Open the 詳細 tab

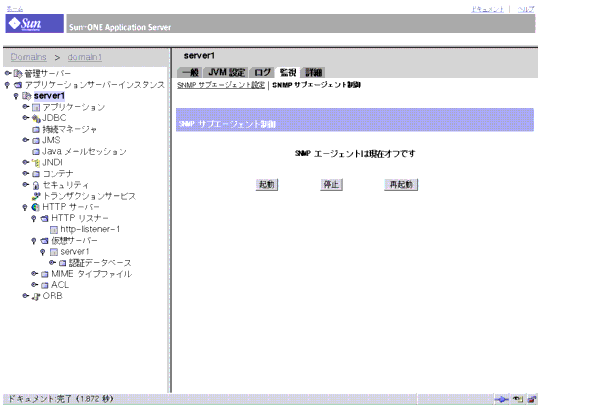(313, 73)
